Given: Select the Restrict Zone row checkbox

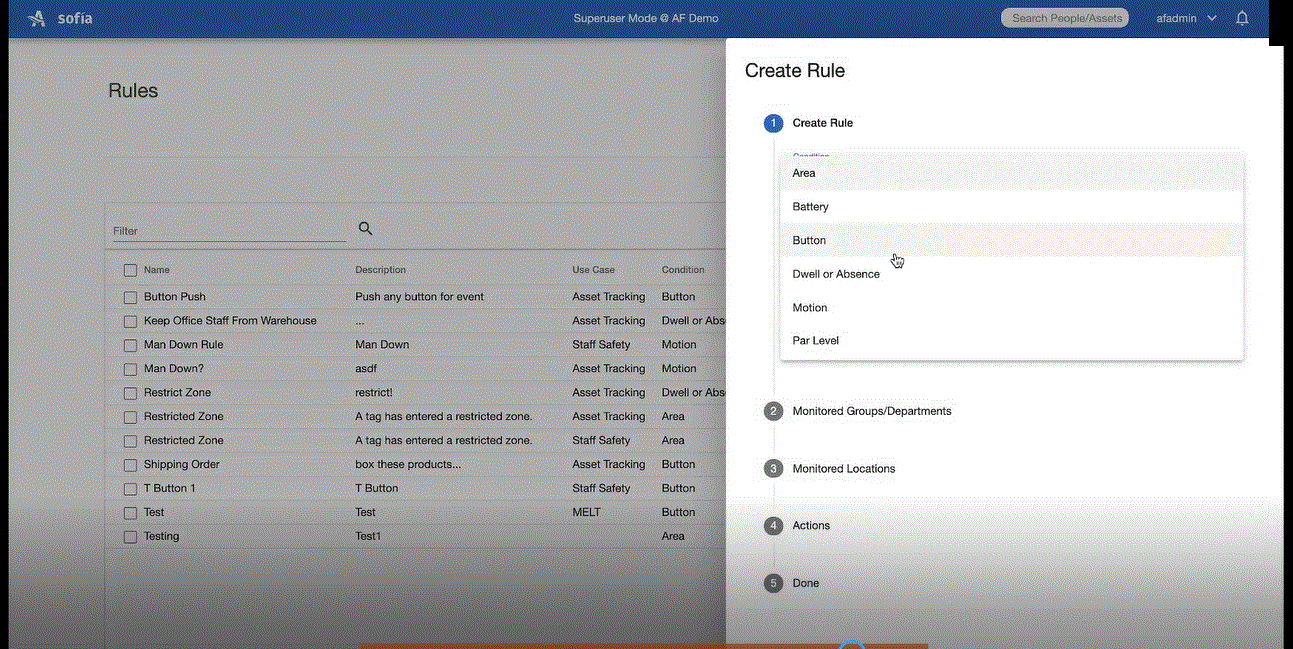Looking at the screenshot, I should 130,393.
